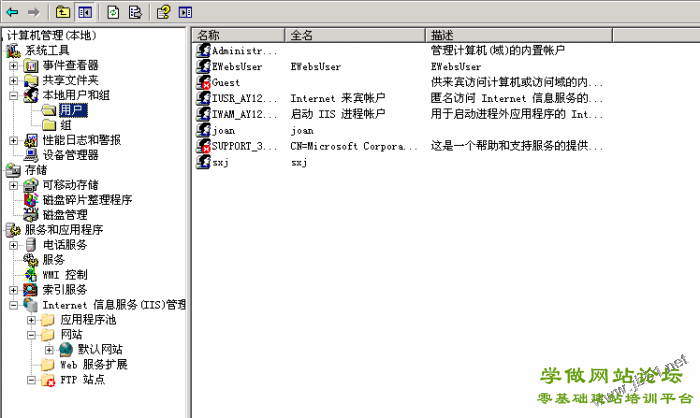Click the 事件查看器 icon
This screenshot has width=700, height=418.
[31, 66]
